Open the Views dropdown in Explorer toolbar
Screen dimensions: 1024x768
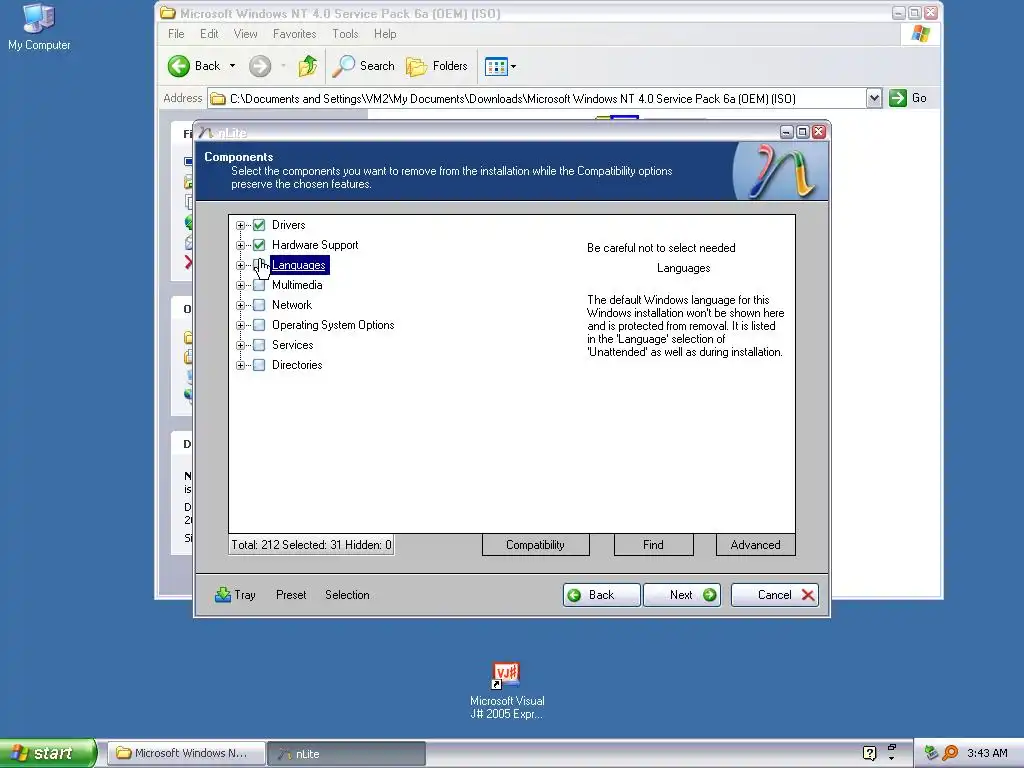point(513,66)
